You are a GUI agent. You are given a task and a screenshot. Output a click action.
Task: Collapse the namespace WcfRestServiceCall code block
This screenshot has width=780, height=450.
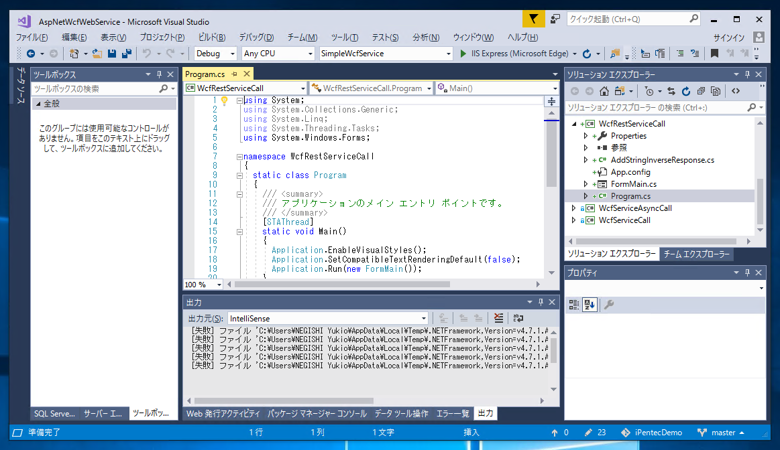coord(239,157)
